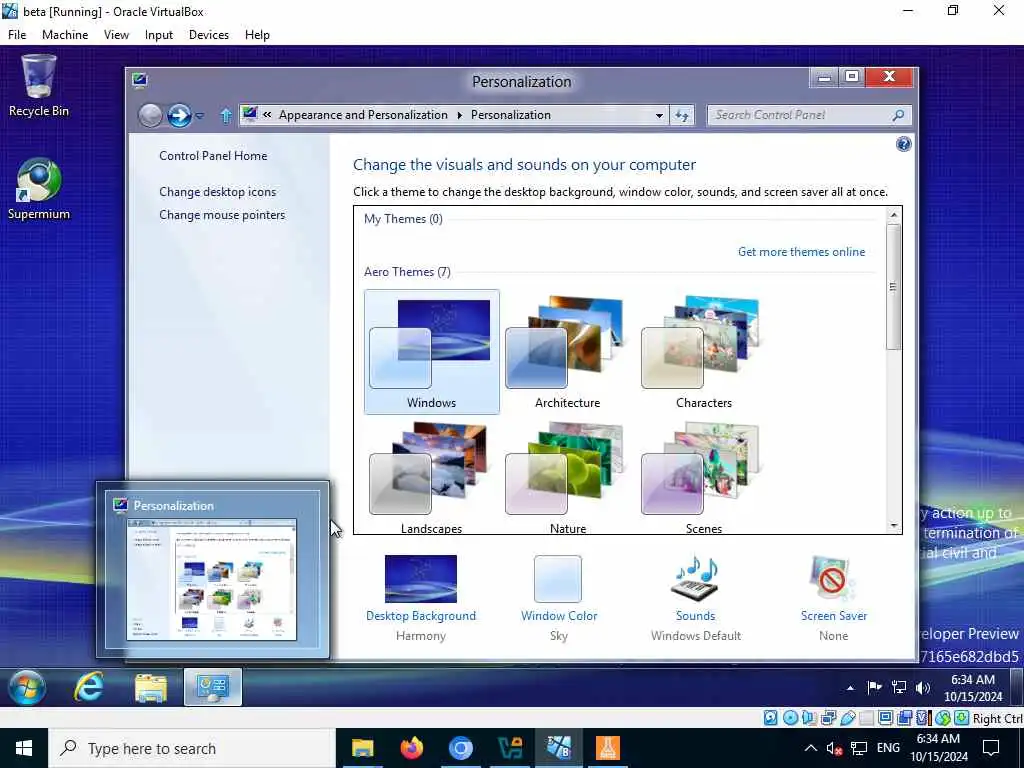Open the host Windows Start button
The image size is (1024, 768).
[x=24, y=748]
